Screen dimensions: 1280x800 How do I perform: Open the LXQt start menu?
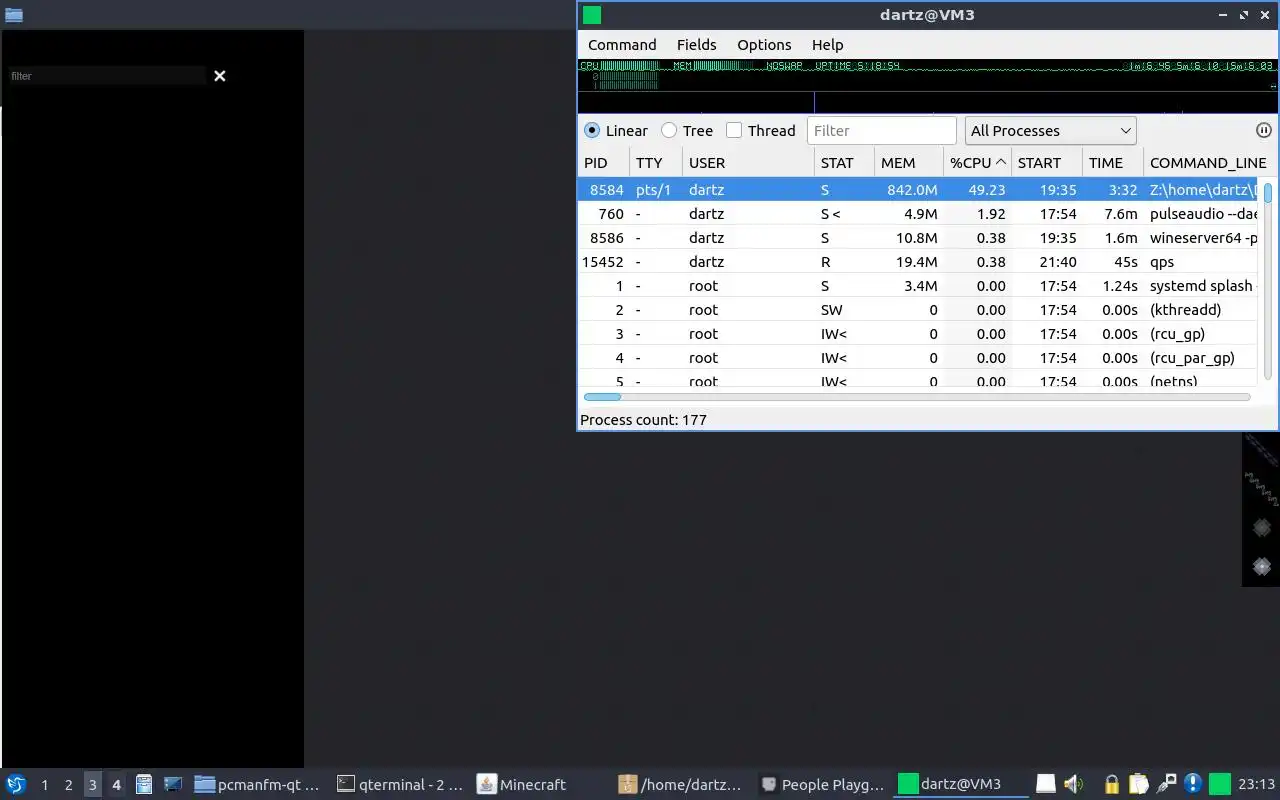point(16,784)
